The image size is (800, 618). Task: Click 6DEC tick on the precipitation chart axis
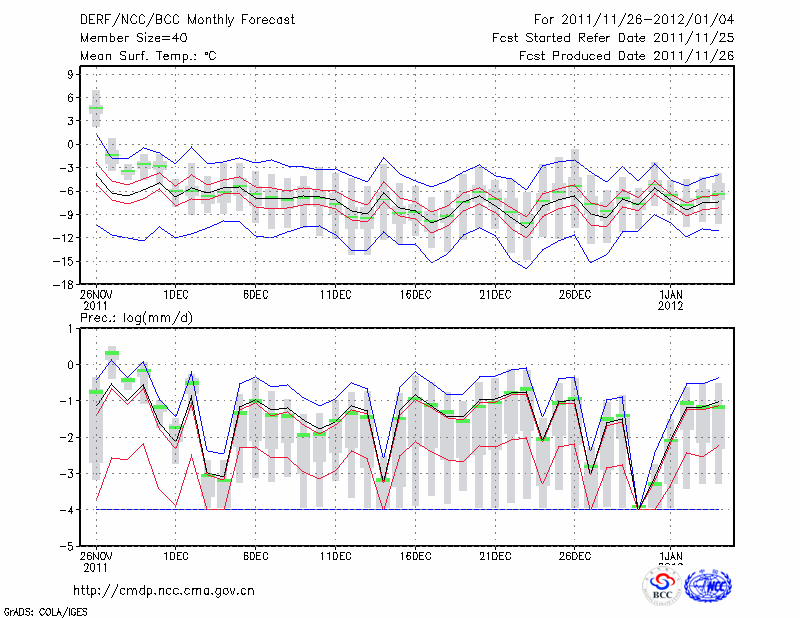click(x=255, y=556)
